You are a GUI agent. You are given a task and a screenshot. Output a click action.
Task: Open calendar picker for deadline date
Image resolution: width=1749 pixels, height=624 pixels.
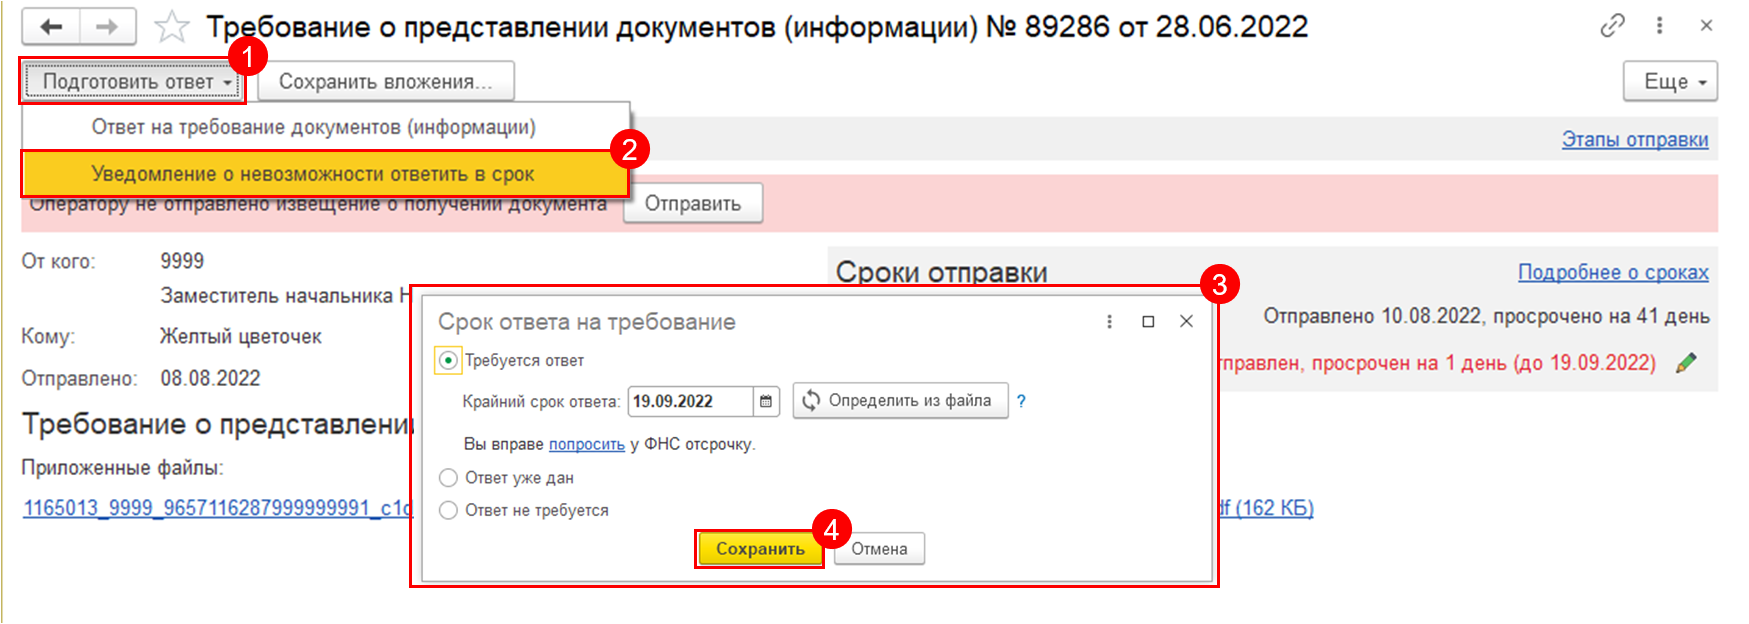pos(766,401)
